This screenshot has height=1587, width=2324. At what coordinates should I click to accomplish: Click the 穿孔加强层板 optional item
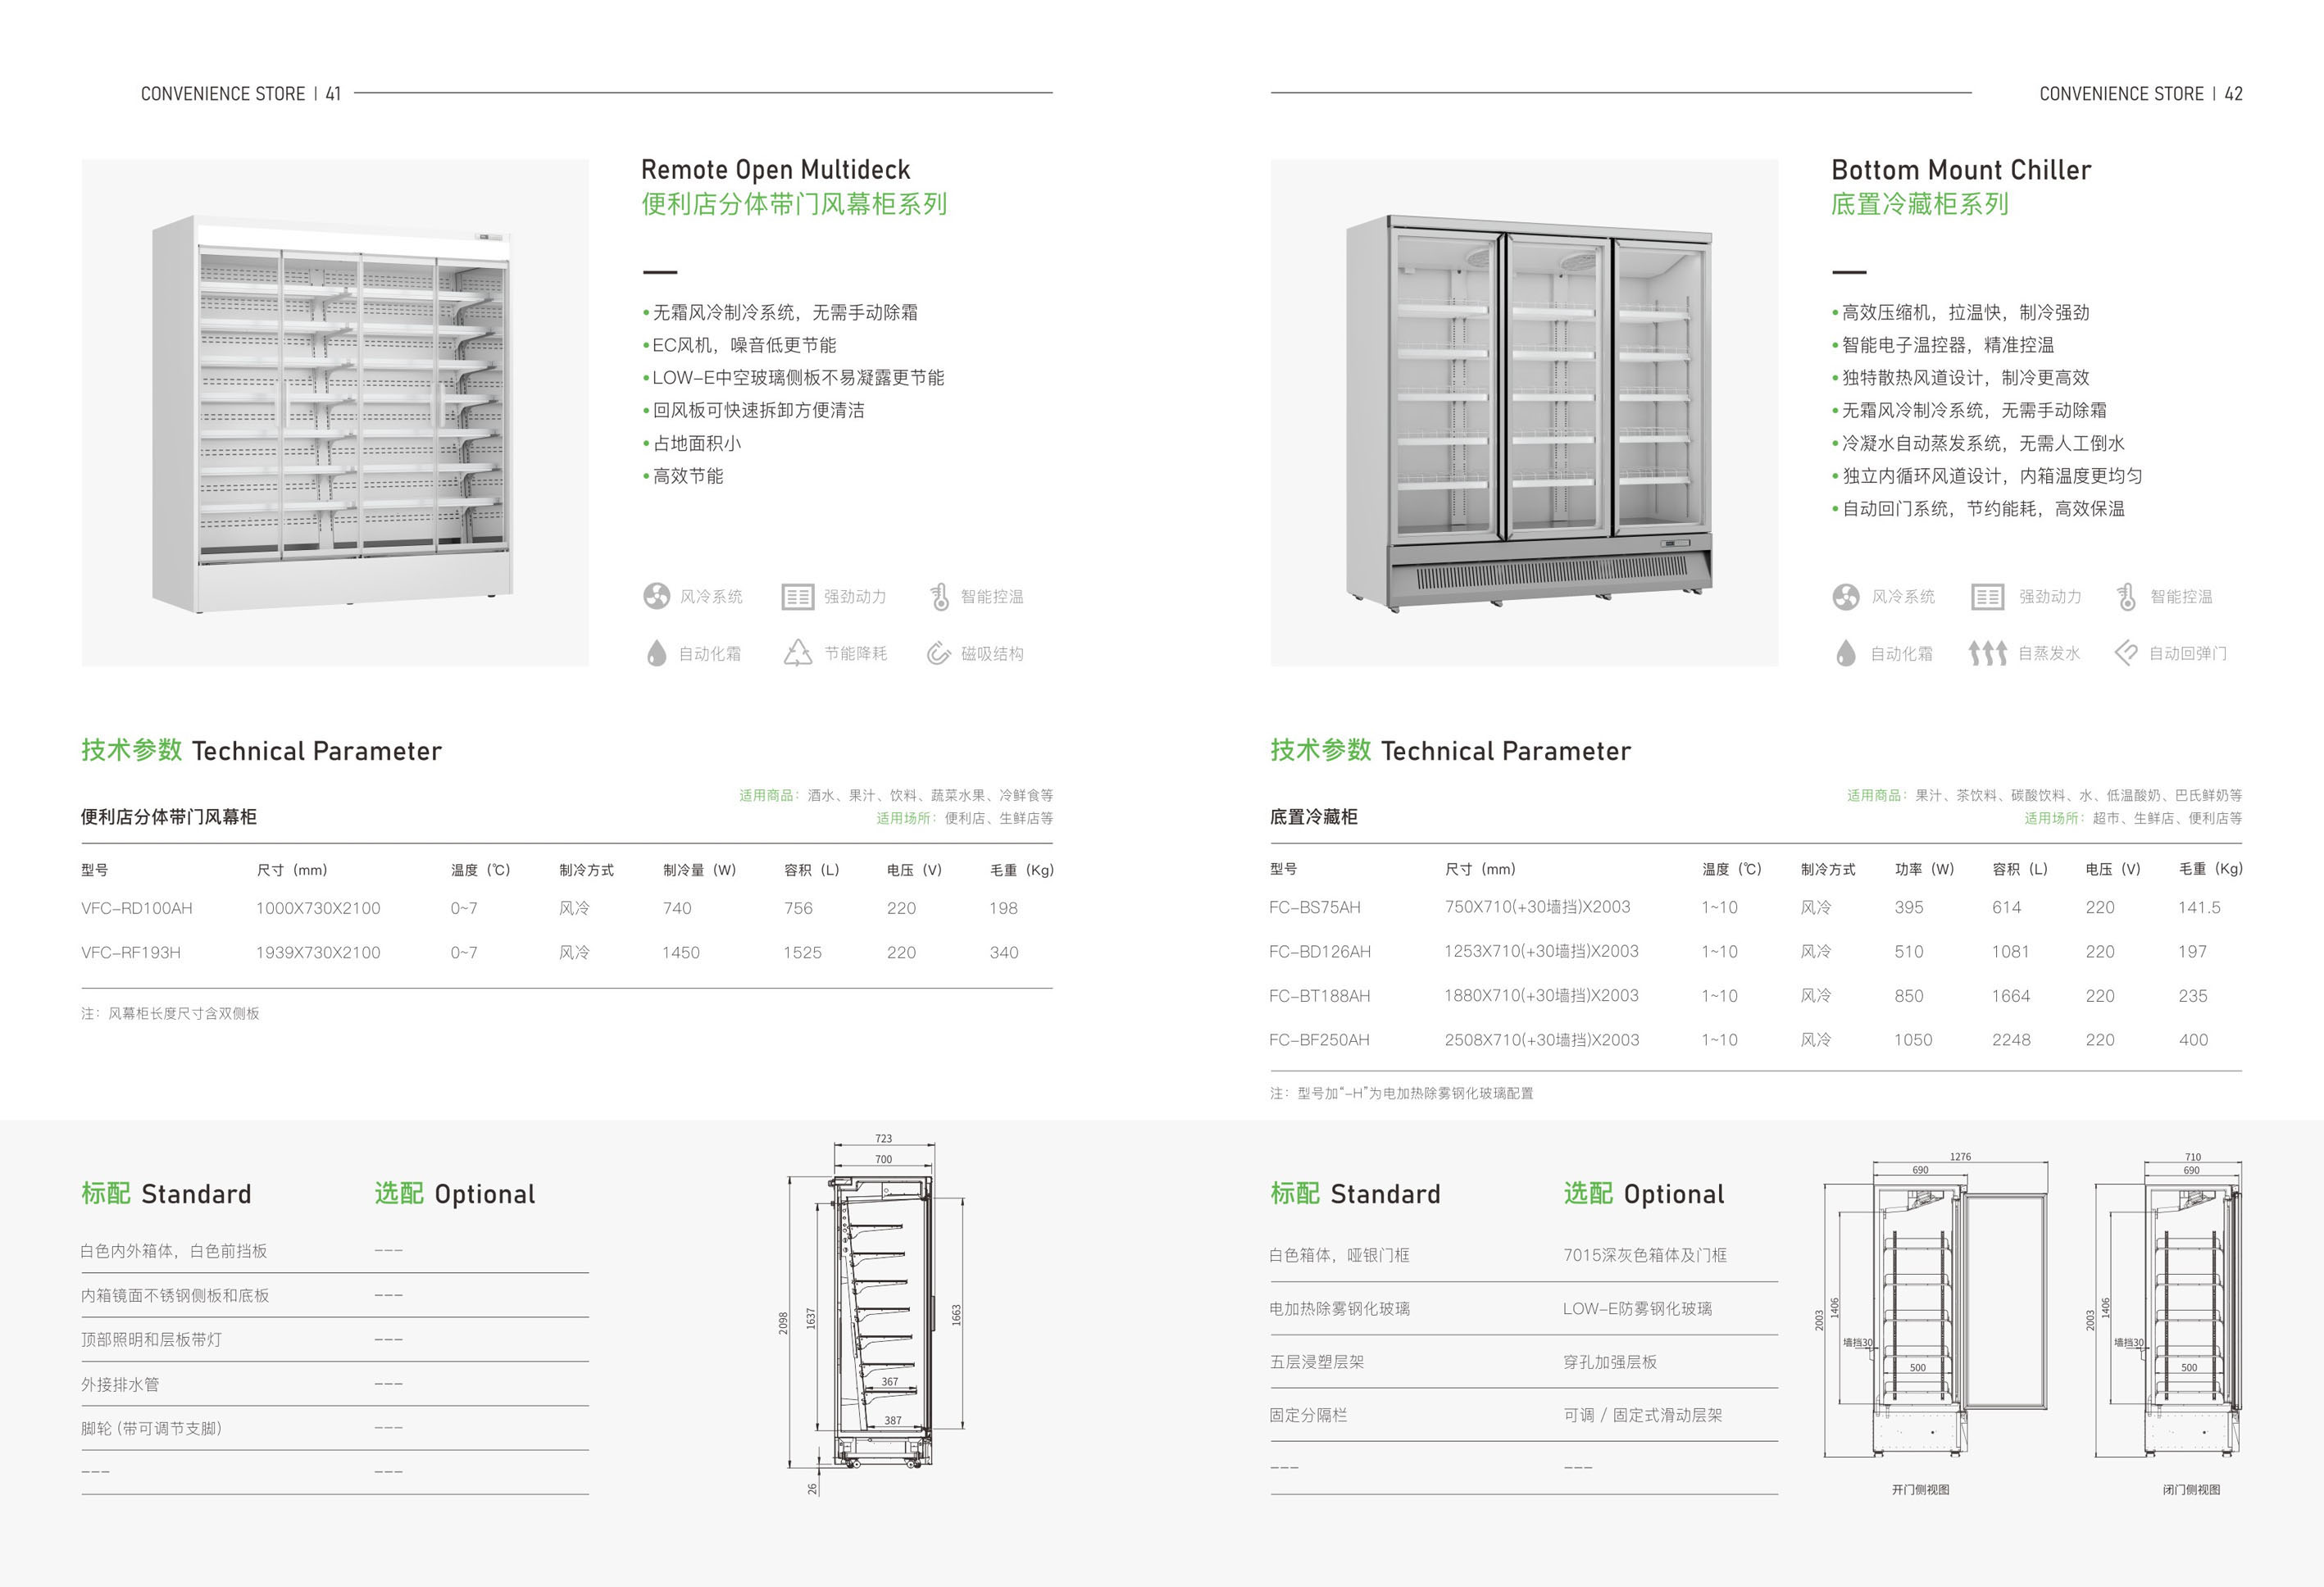1610,1362
